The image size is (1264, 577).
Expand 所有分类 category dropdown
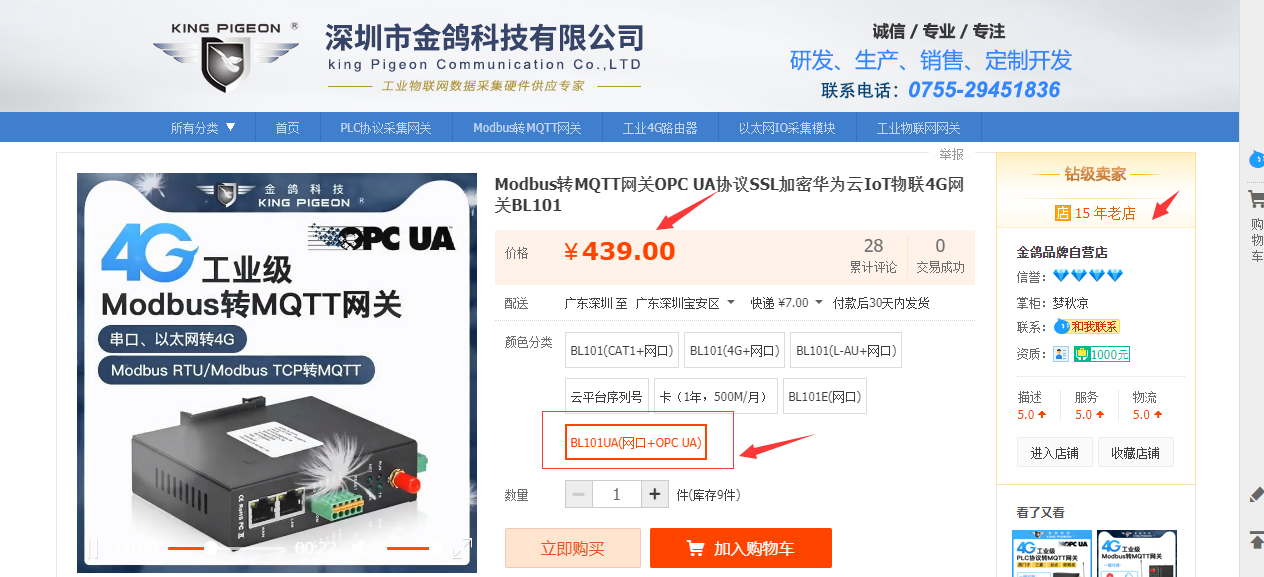pyautogui.click(x=203, y=127)
